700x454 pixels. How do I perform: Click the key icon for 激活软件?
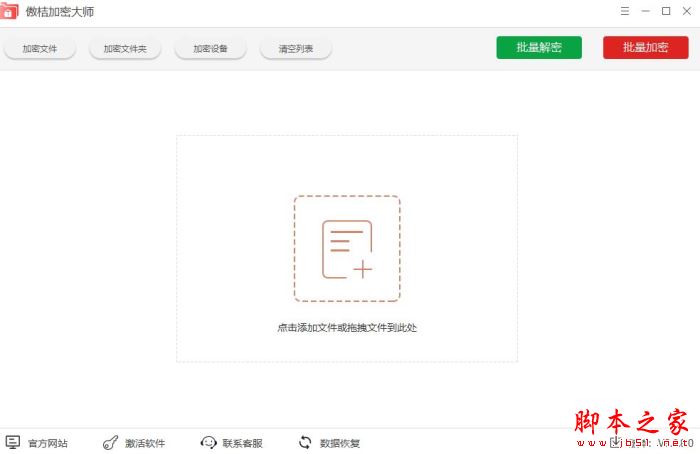pos(110,442)
